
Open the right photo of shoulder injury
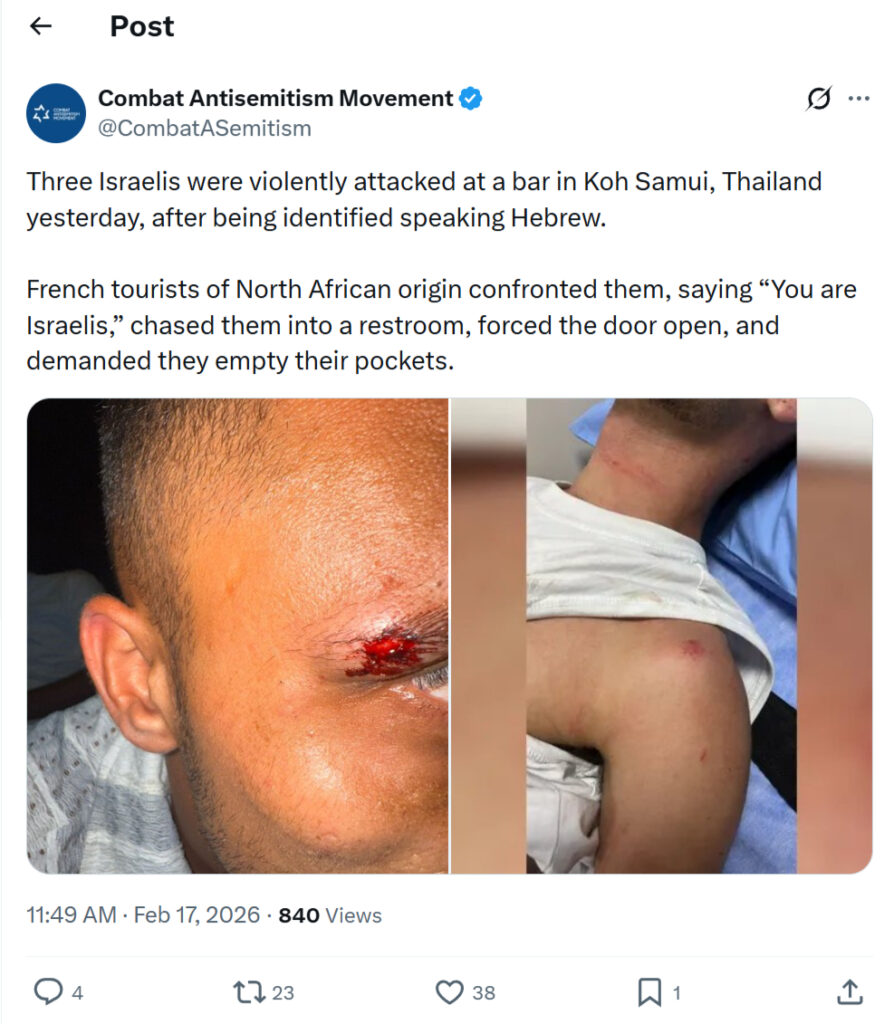[662, 635]
